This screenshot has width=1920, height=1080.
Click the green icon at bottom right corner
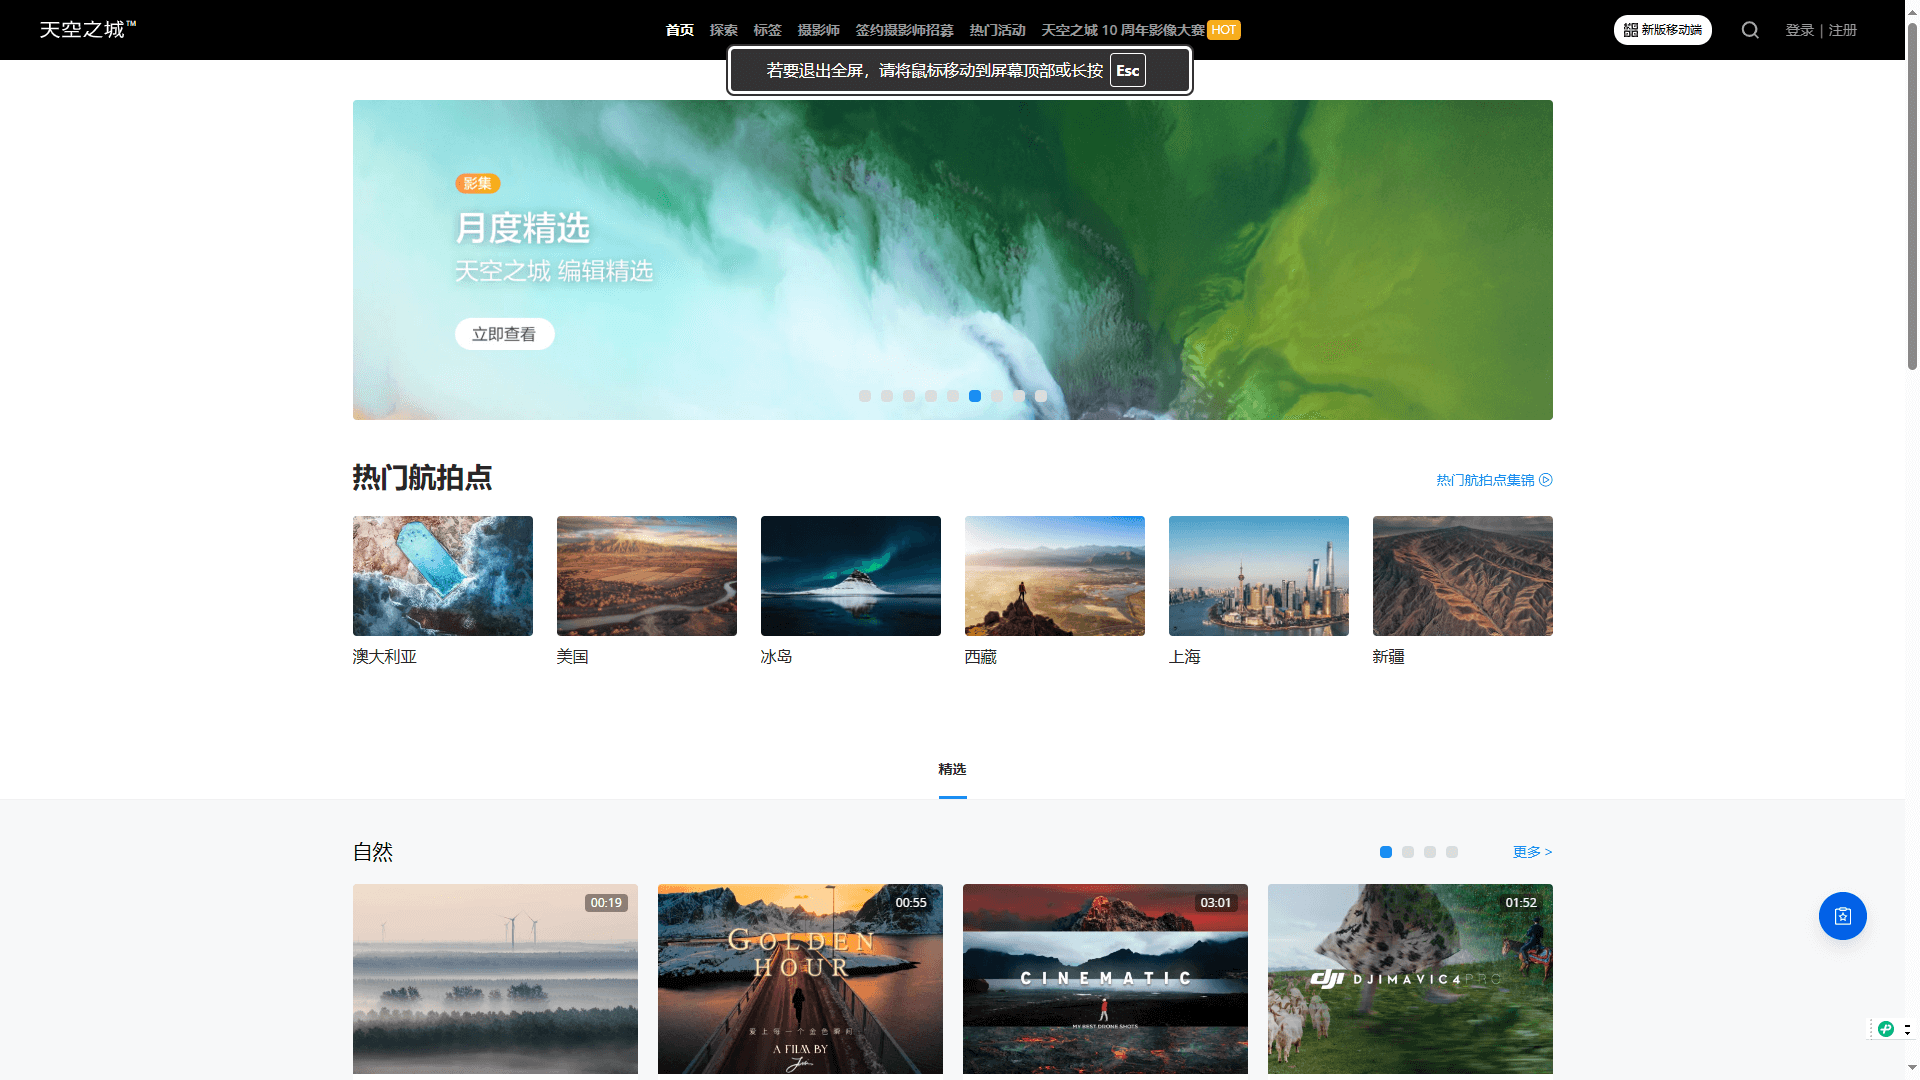coord(1886,1029)
